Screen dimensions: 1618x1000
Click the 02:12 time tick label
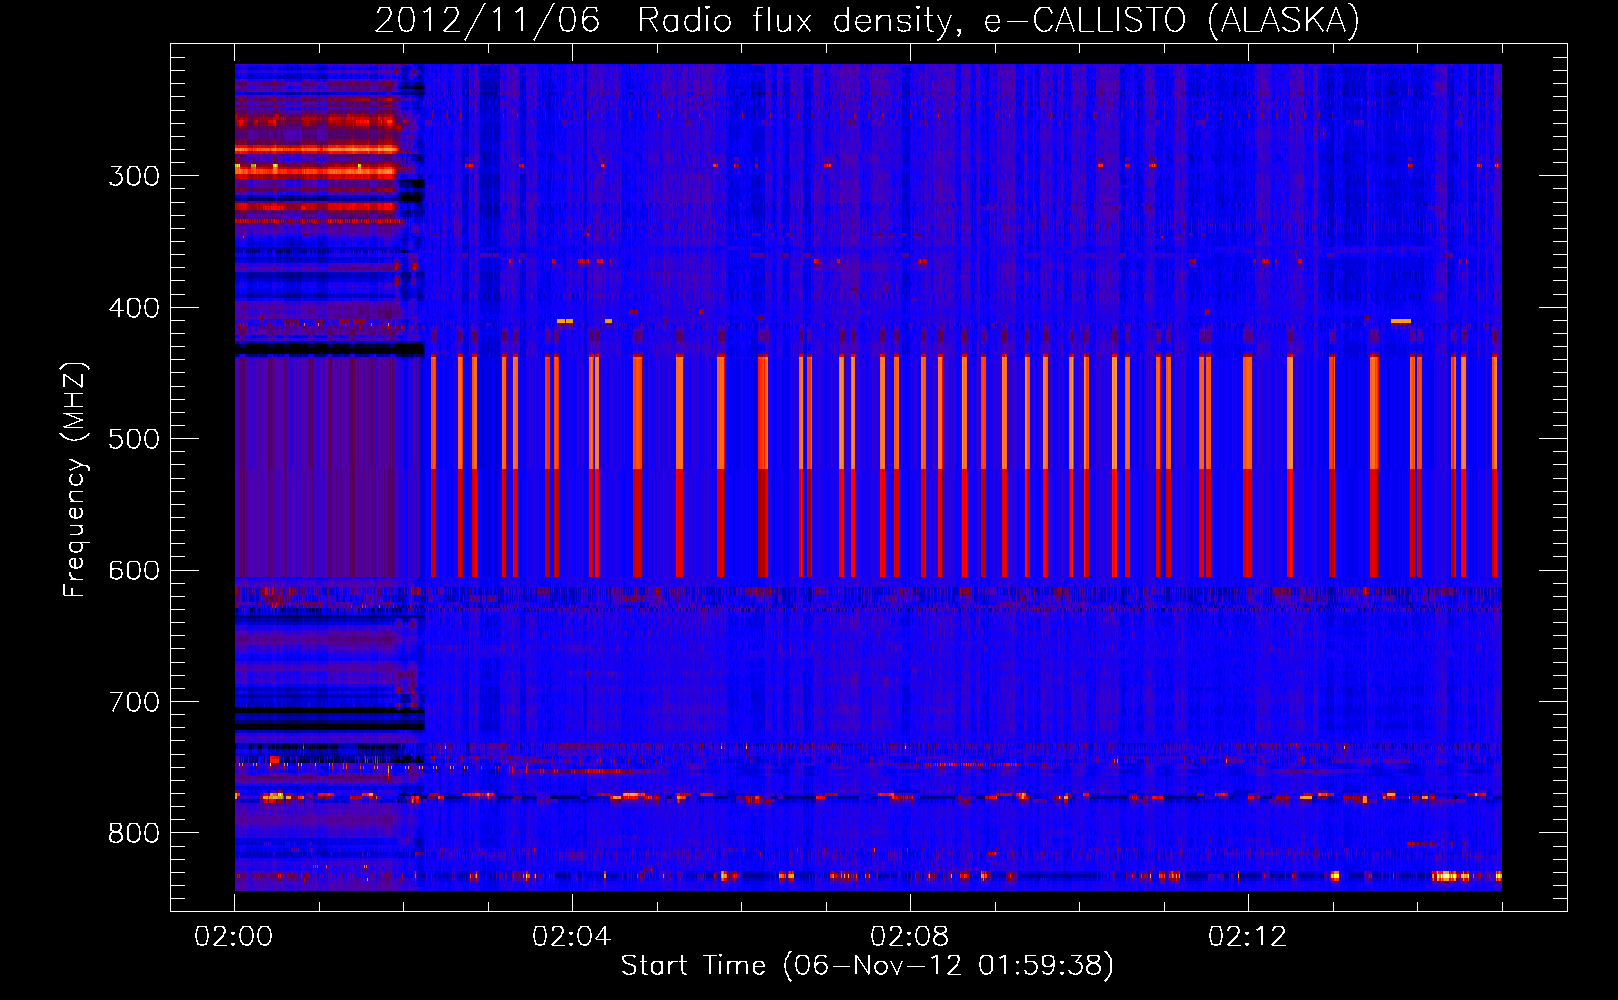pos(1248,937)
